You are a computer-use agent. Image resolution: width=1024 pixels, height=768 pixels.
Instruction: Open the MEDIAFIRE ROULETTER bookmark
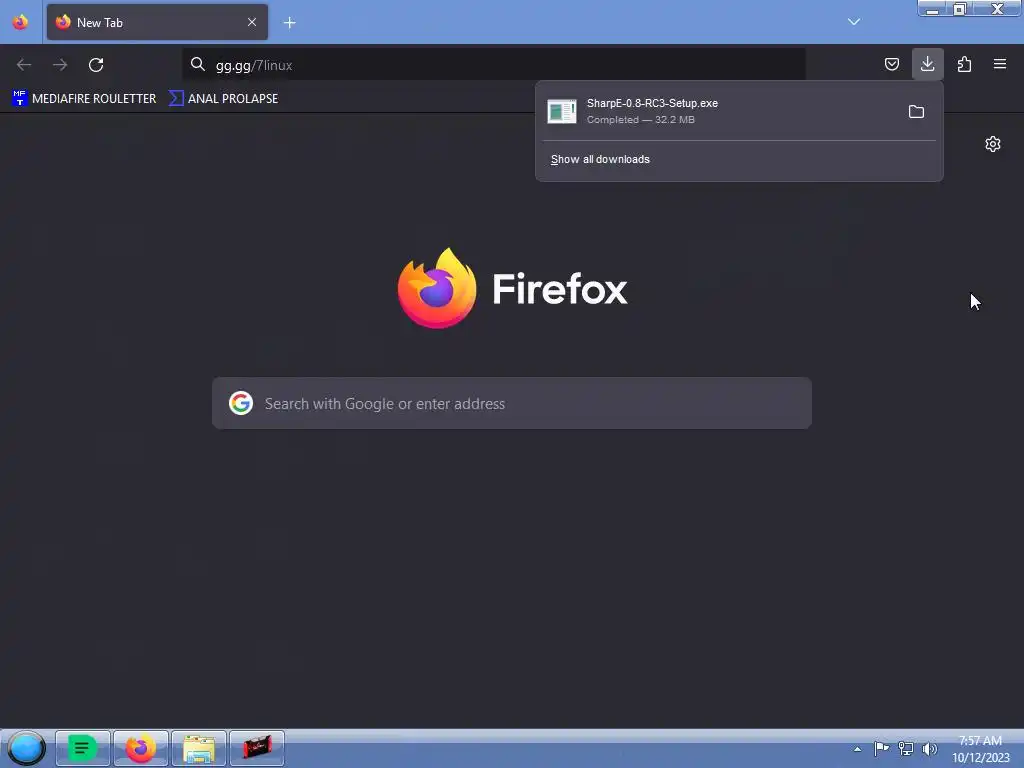tap(84, 99)
